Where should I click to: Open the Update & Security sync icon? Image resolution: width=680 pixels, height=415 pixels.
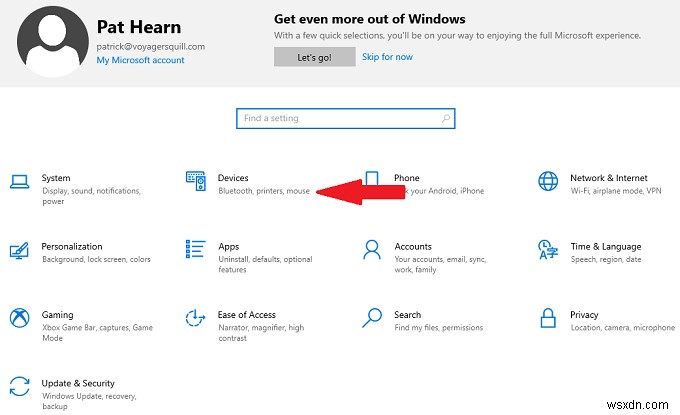(20, 386)
